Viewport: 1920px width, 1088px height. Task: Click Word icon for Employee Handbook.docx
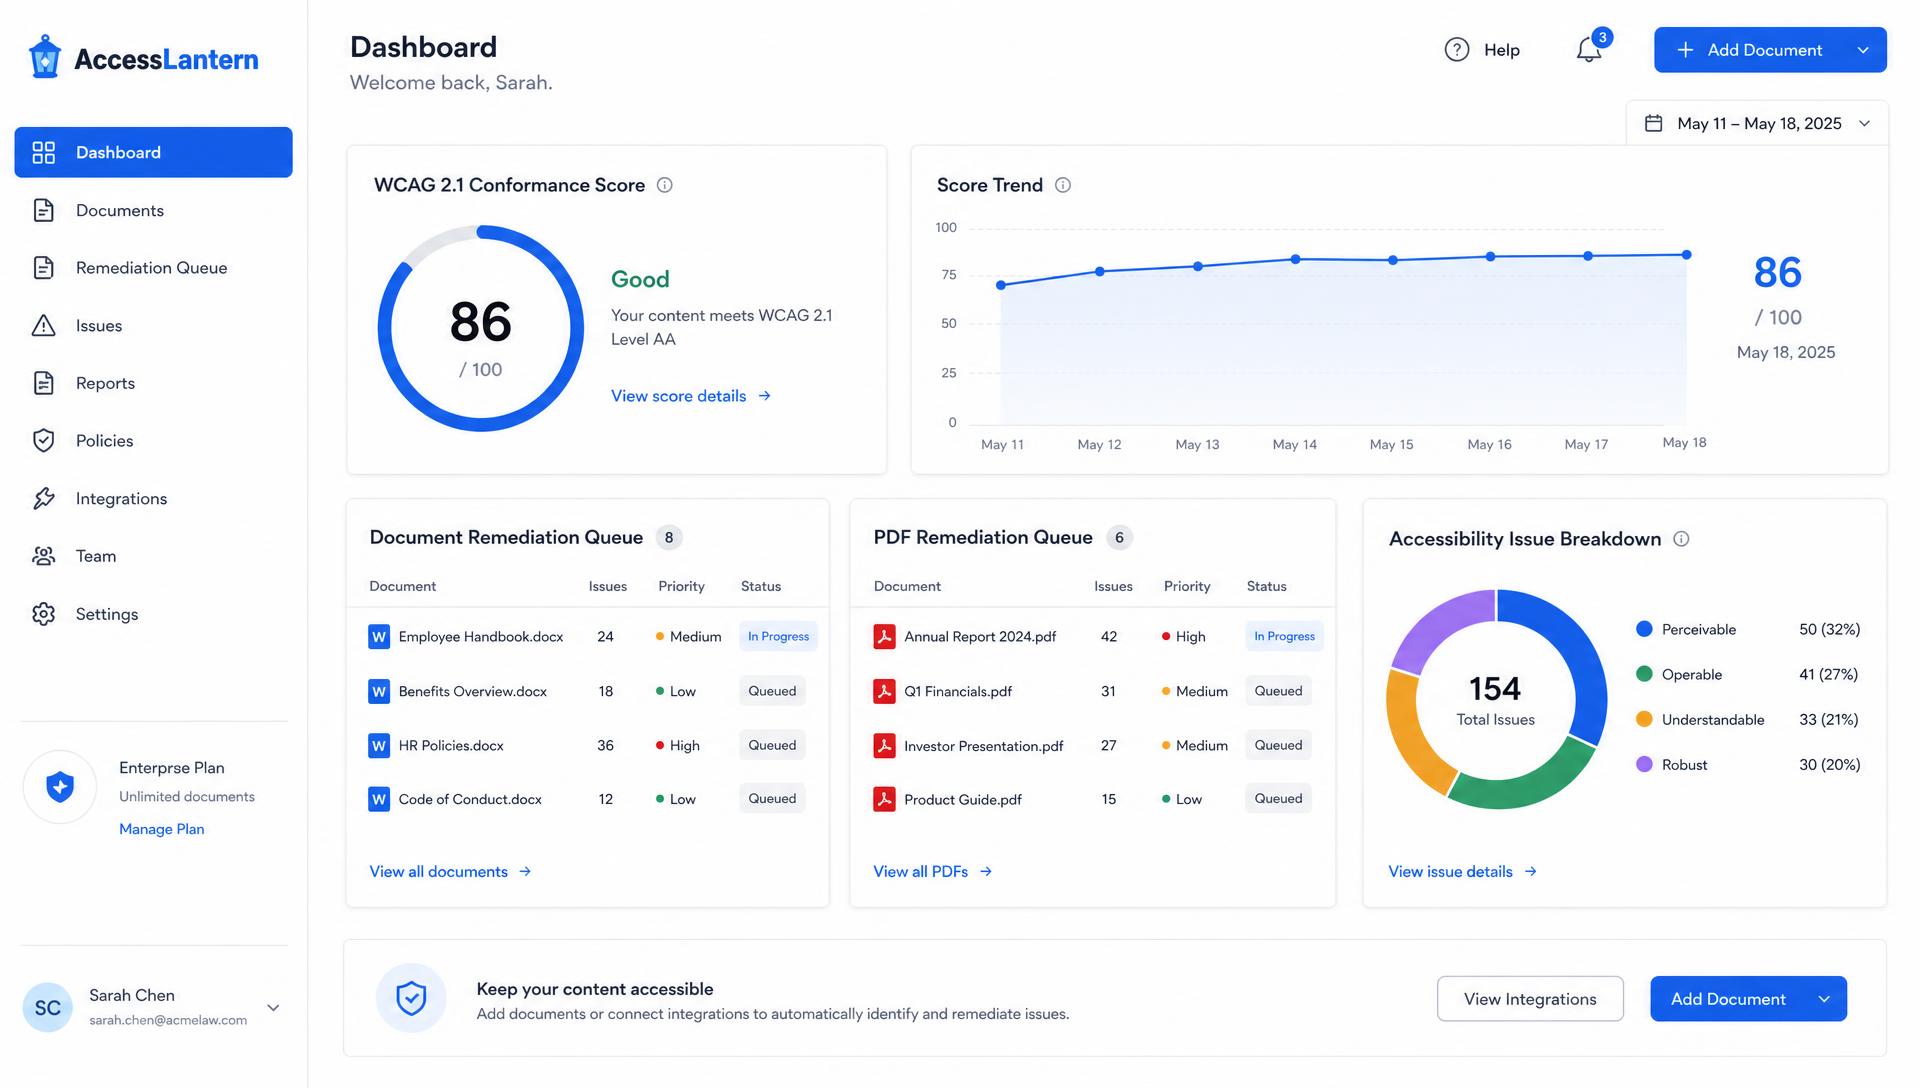tap(379, 637)
